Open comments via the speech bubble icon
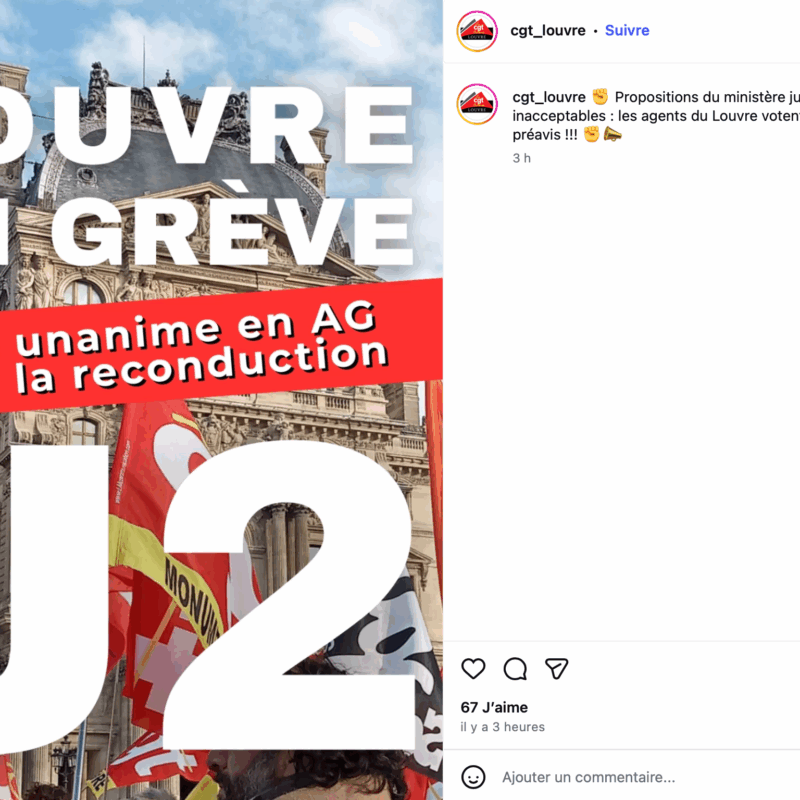Screen dimensions: 800x800 click(515, 668)
